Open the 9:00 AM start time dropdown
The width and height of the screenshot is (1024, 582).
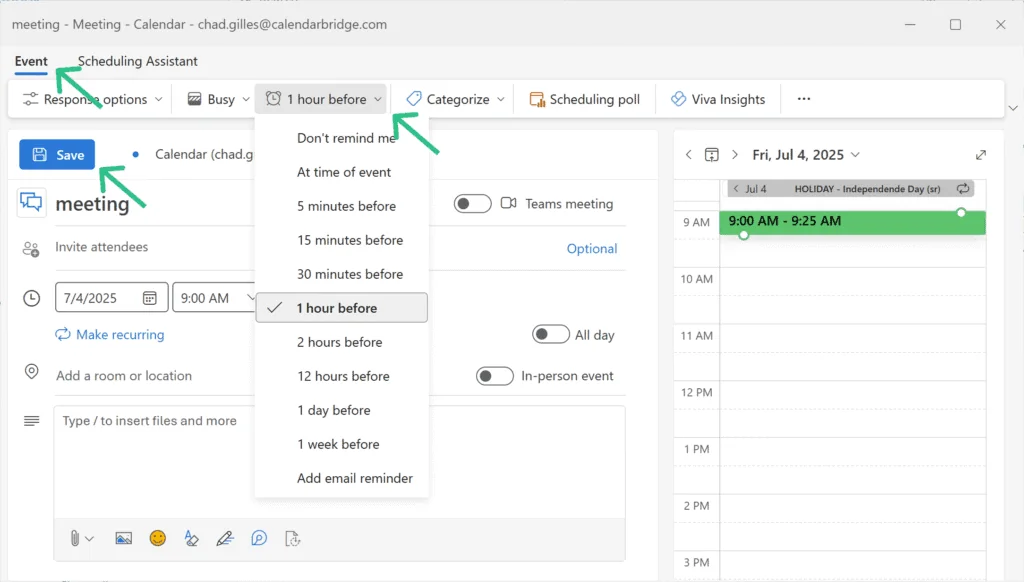click(213, 298)
